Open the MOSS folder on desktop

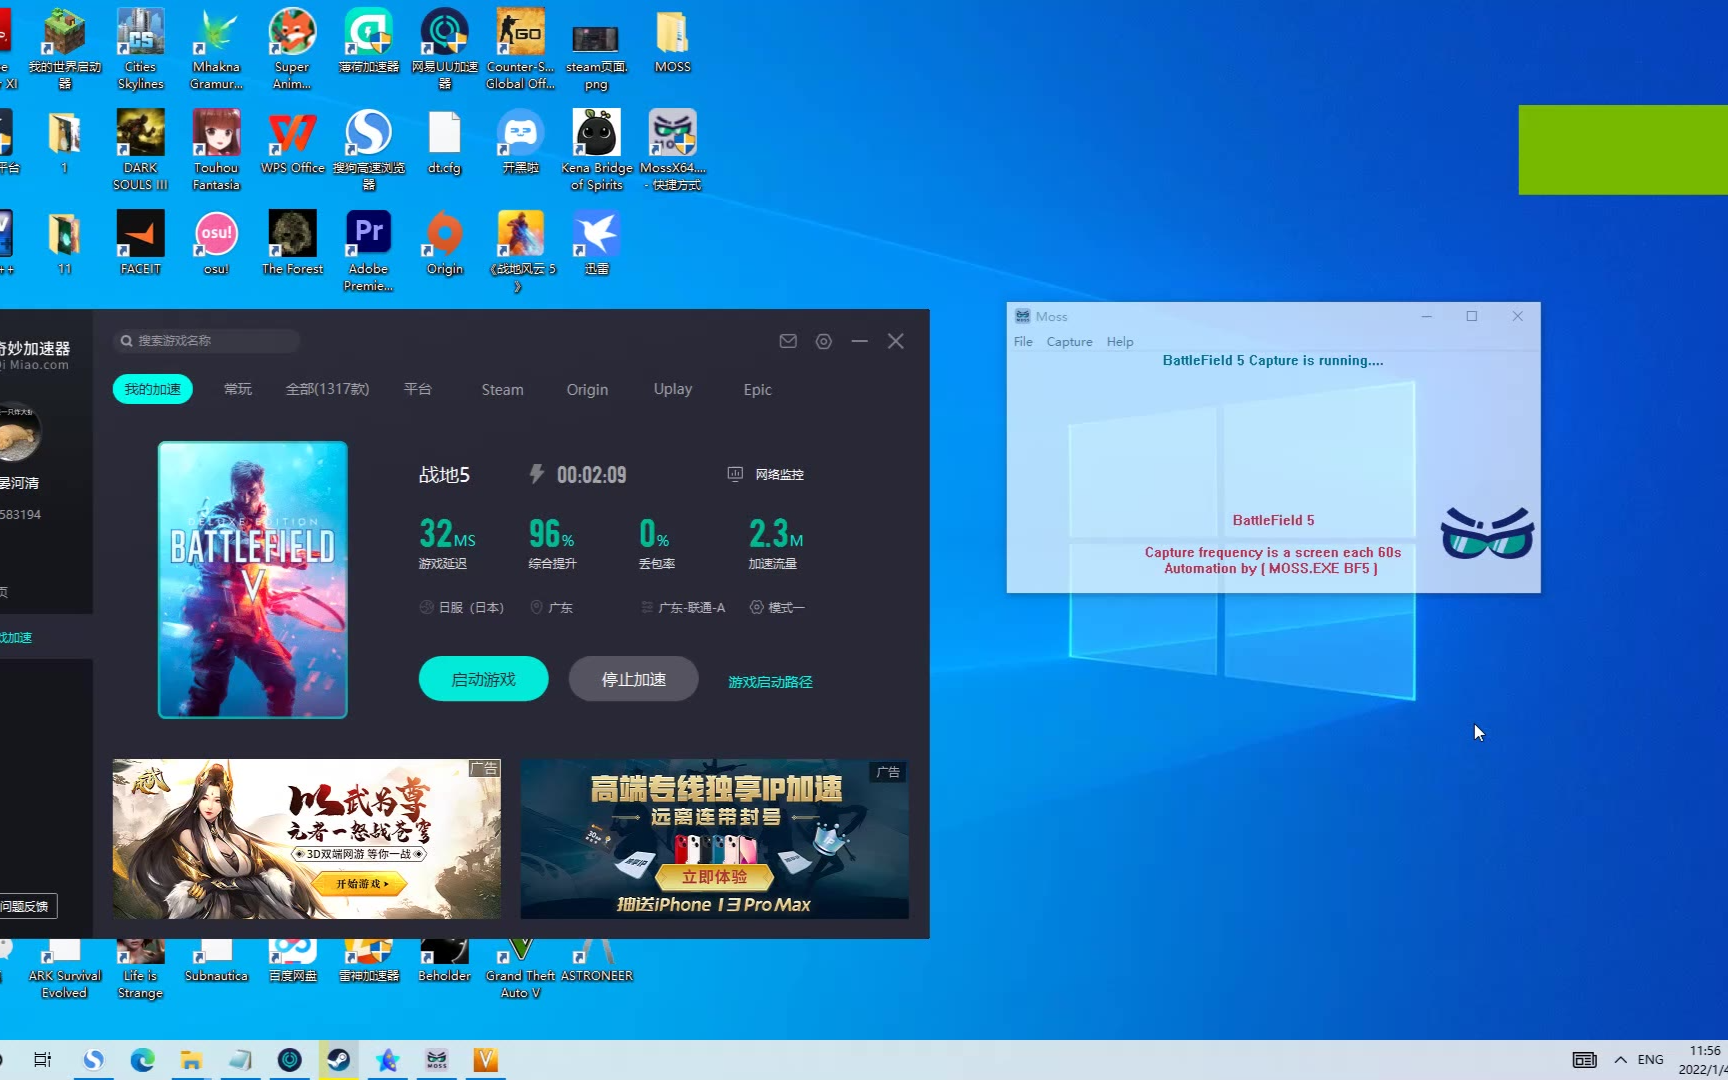[x=672, y=42]
